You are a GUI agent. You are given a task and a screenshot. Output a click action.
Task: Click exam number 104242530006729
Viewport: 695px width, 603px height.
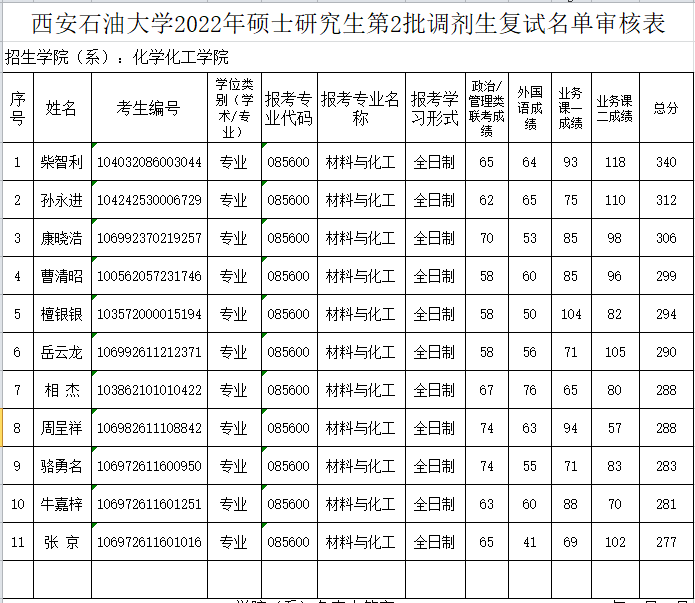point(148,200)
